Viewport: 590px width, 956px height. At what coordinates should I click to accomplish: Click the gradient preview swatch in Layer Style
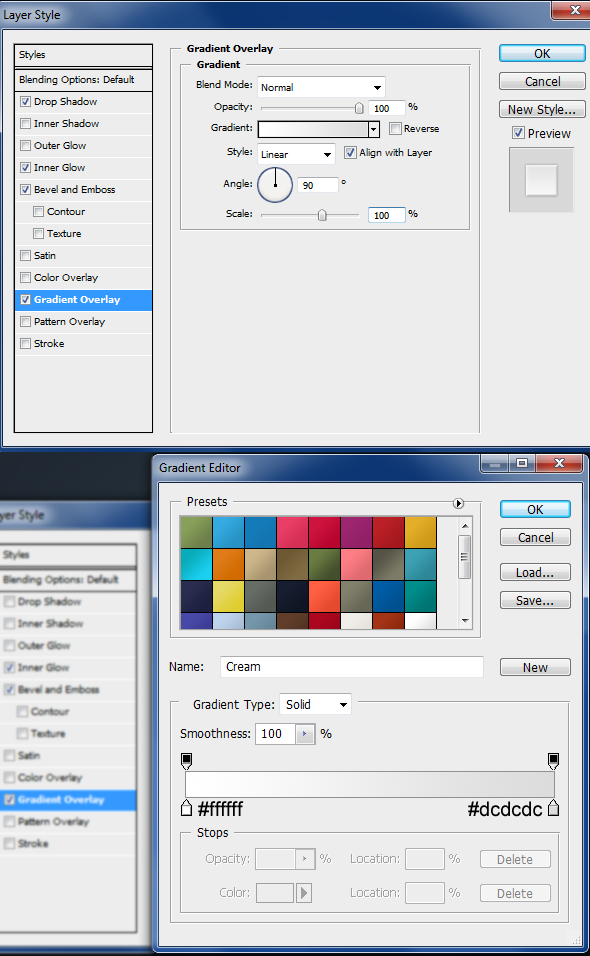coord(313,129)
